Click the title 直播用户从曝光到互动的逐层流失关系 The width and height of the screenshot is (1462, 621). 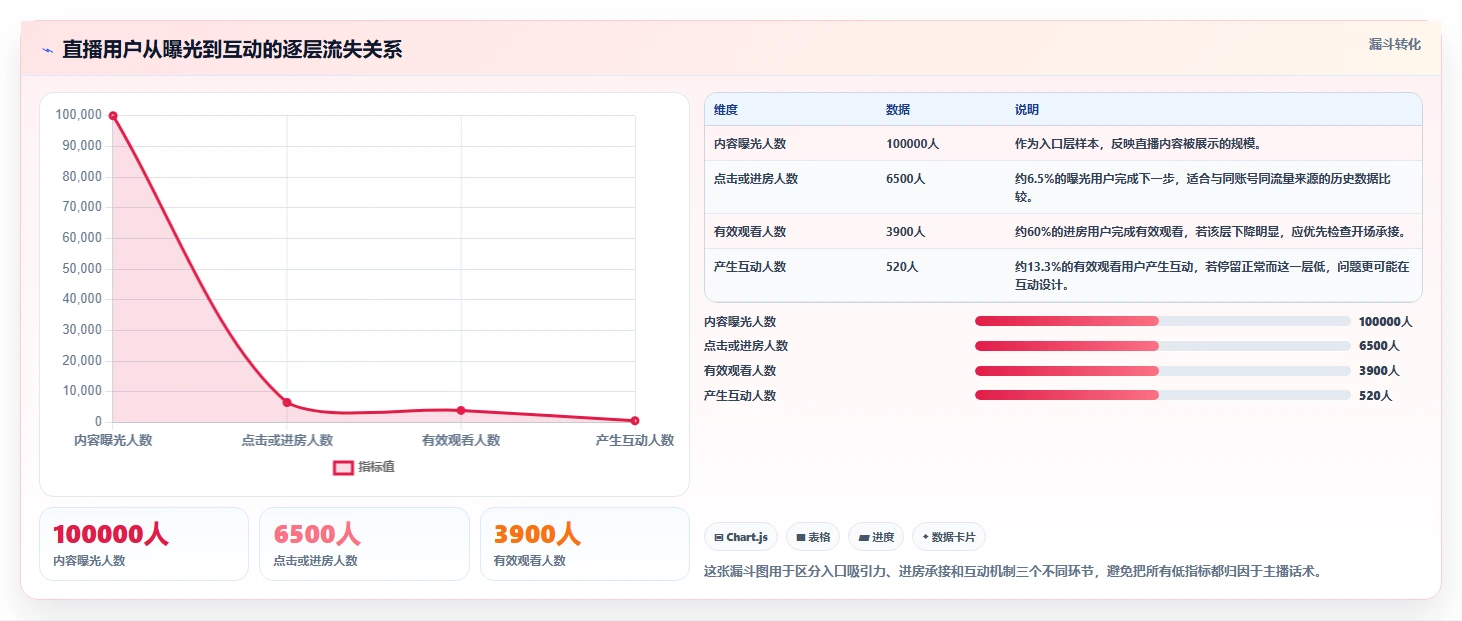[x=232, y=49]
